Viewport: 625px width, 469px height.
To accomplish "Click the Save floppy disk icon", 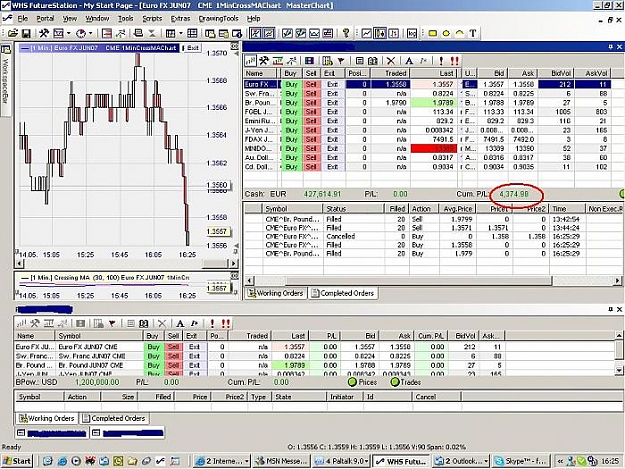I will (26, 33).
